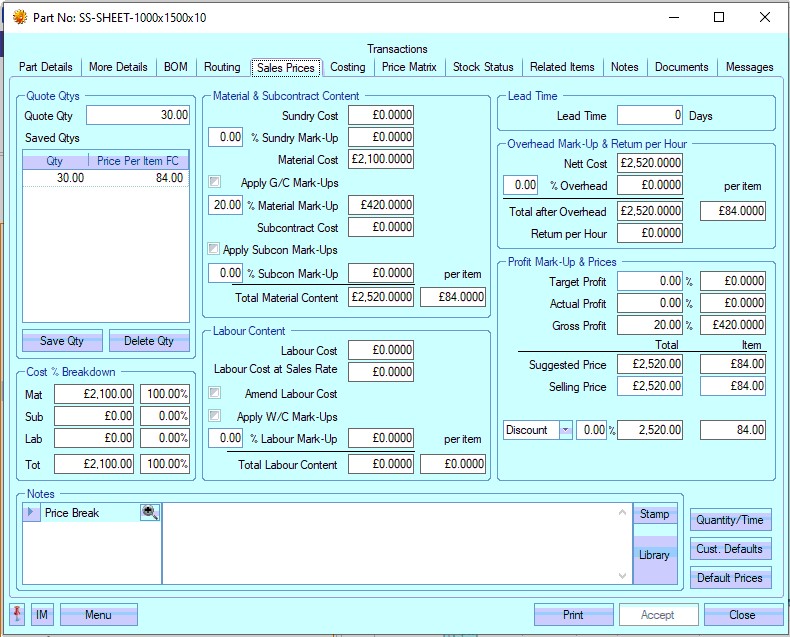Check the Amend Labour Cost box
Viewport: 790px width, 637px height.
(214, 394)
